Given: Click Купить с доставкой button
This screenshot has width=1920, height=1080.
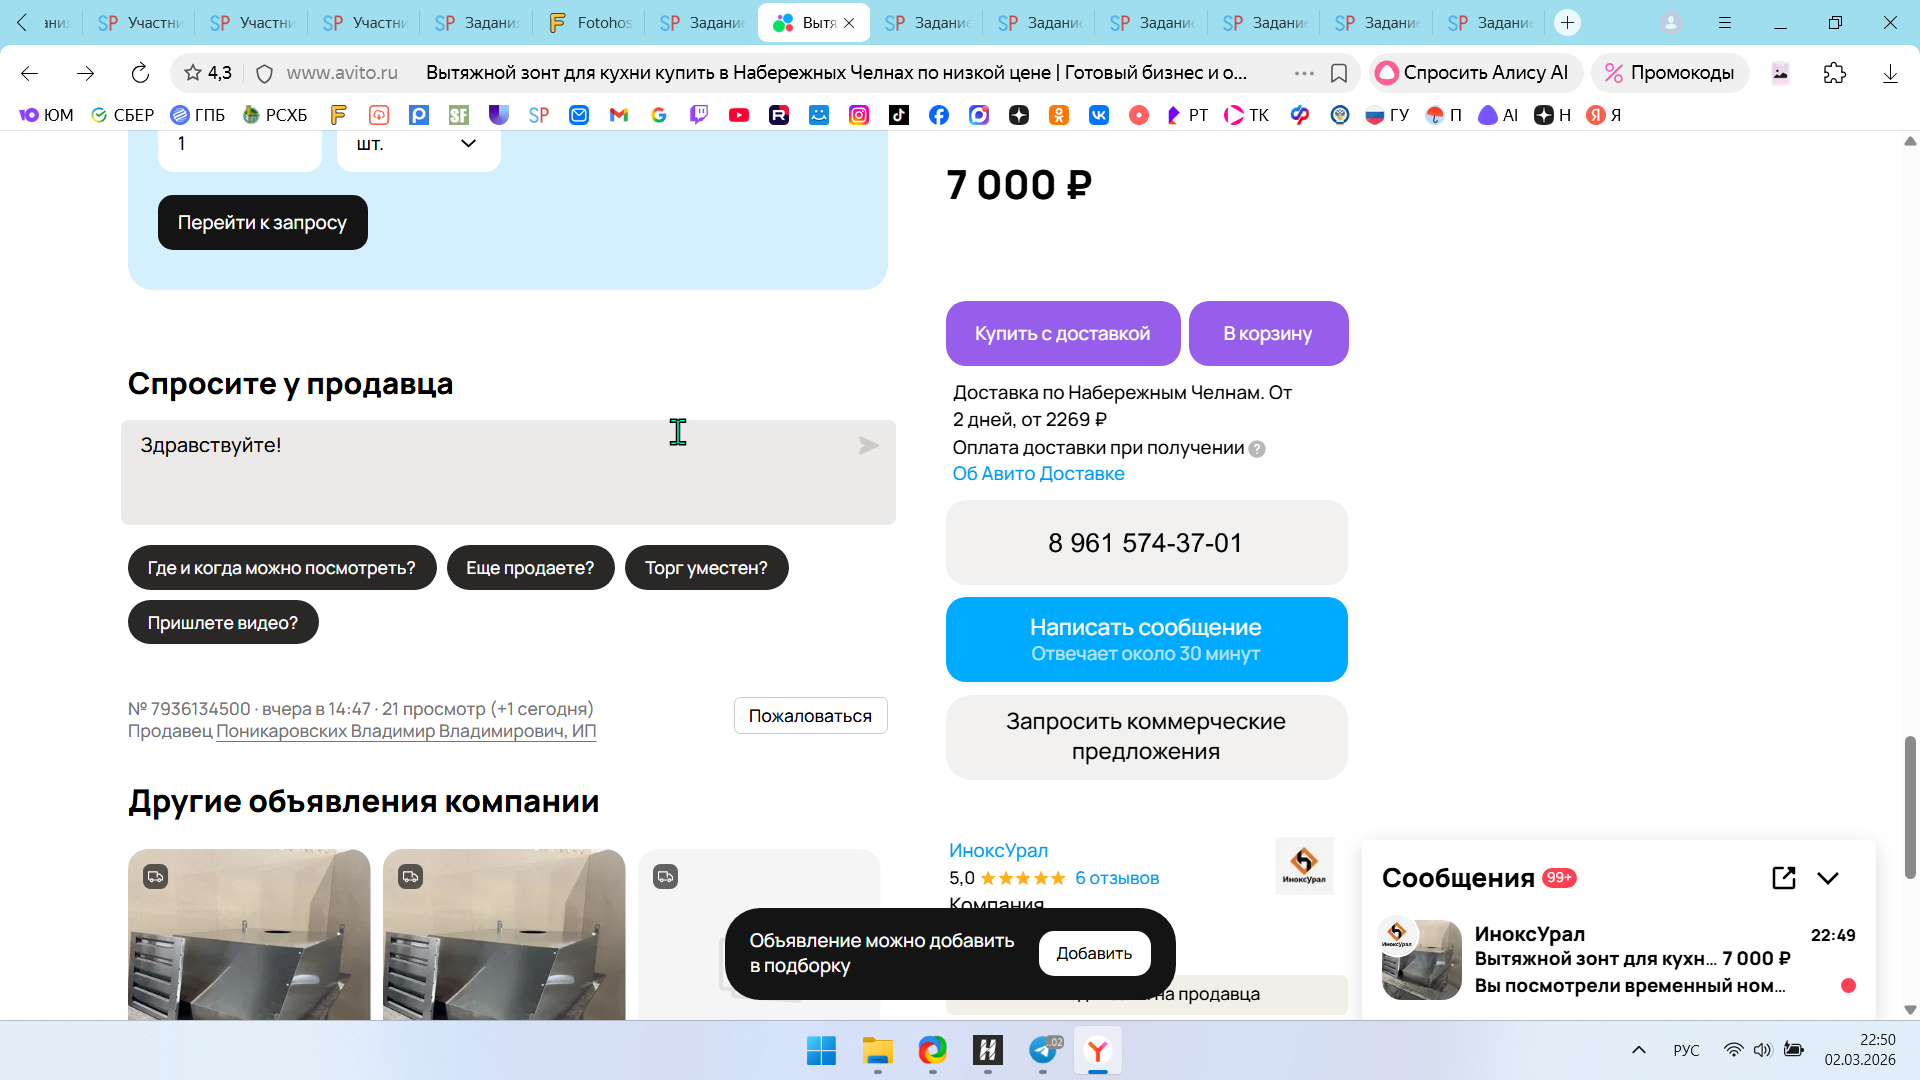Looking at the screenshot, I should click(x=1062, y=334).
